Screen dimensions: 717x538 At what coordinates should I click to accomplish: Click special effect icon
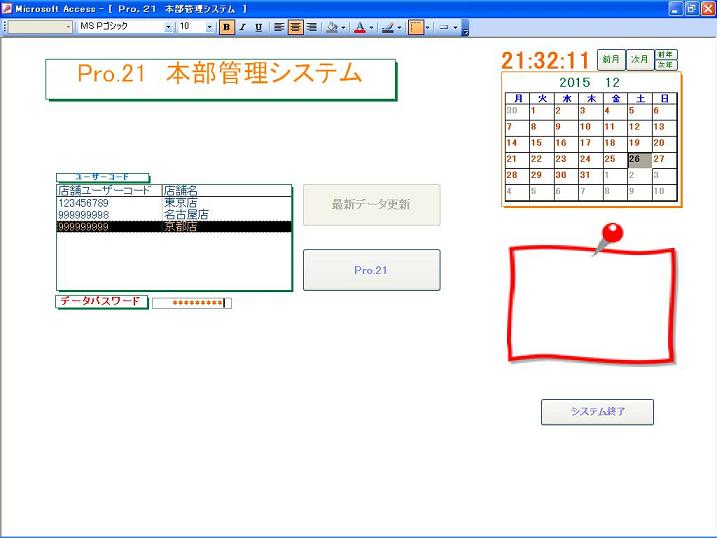click(x=444, y=27)
